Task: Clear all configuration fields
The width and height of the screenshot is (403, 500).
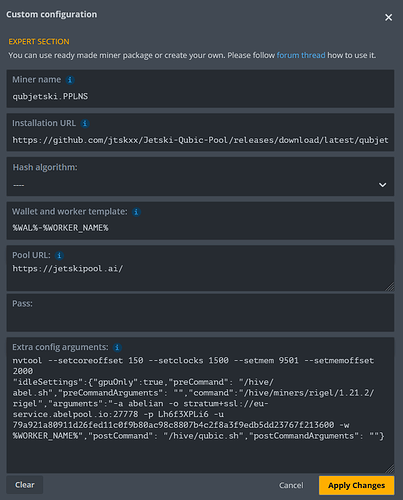Action: tap(25, 485)
